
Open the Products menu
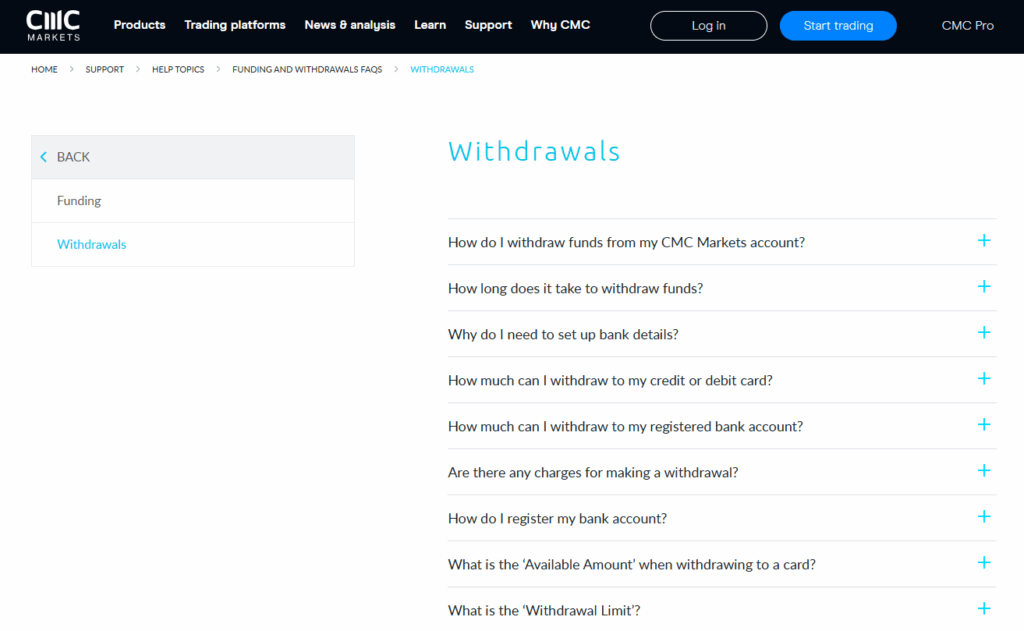pos(139,25)
